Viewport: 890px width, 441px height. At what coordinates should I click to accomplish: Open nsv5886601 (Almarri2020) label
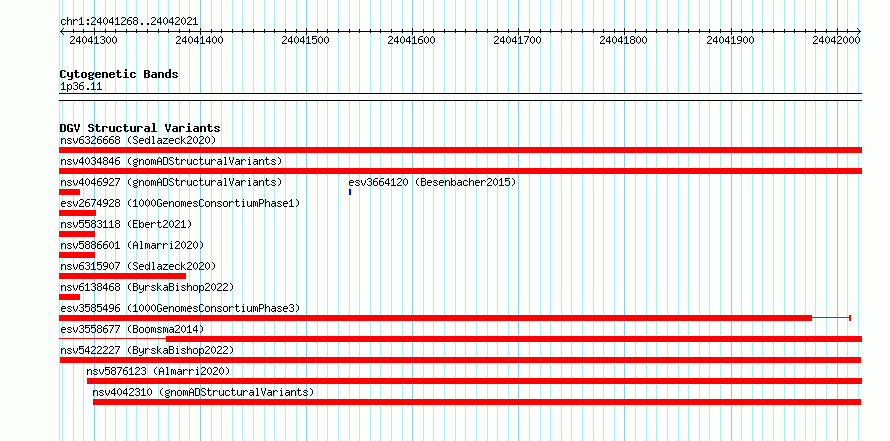pos(132,245)
